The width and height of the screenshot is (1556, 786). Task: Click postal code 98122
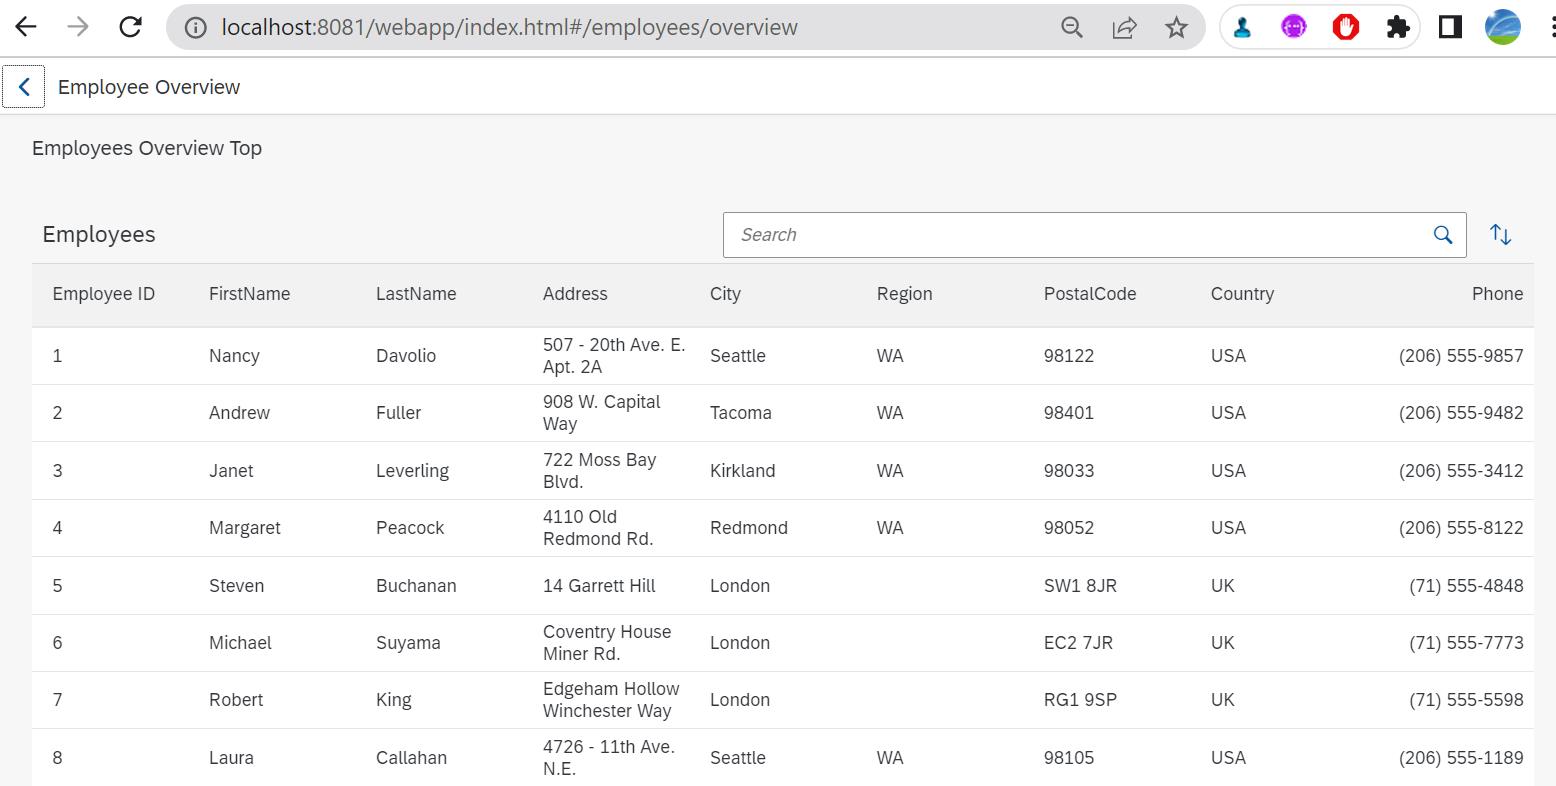pyautogui.click(x=1069, y=356)
